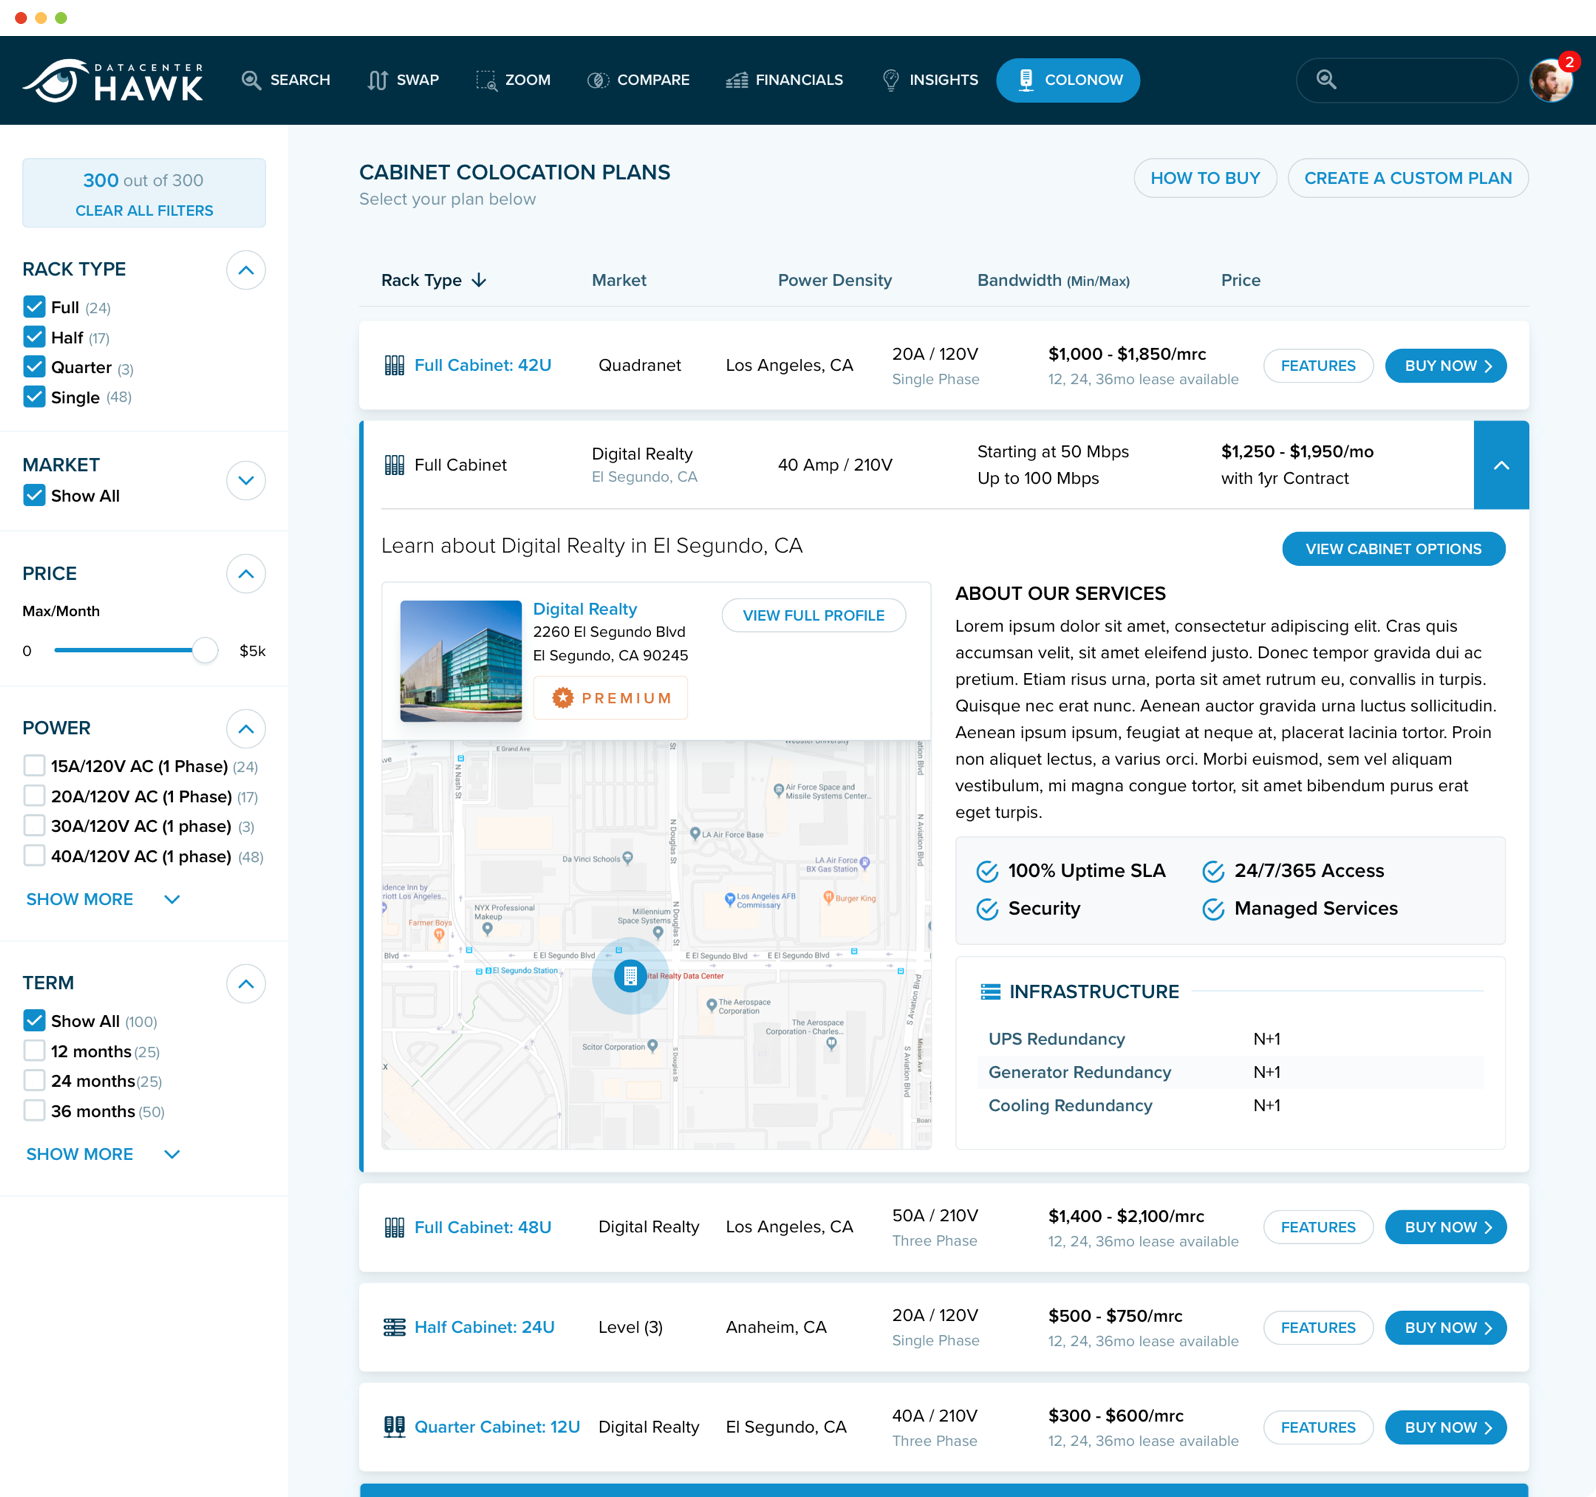The width and height of the screenshot is (1596, 1497).
Task: Click the ColoNow server icon
Action: [1026, 80]
